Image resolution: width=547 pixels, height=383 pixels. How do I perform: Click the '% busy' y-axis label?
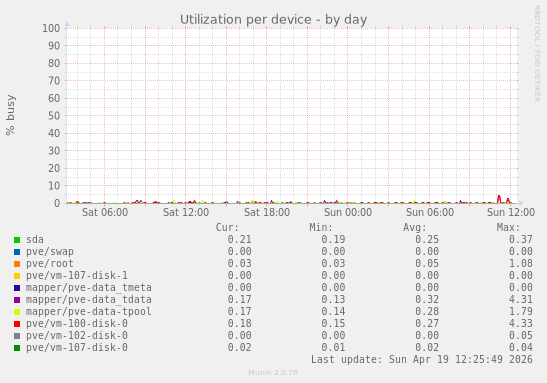tap(10, 115)
